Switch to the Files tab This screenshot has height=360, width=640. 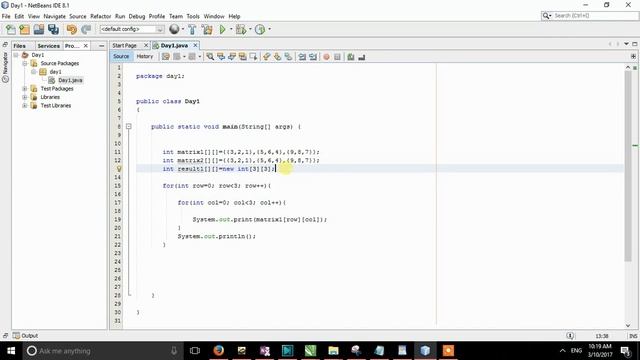point(19,46)
